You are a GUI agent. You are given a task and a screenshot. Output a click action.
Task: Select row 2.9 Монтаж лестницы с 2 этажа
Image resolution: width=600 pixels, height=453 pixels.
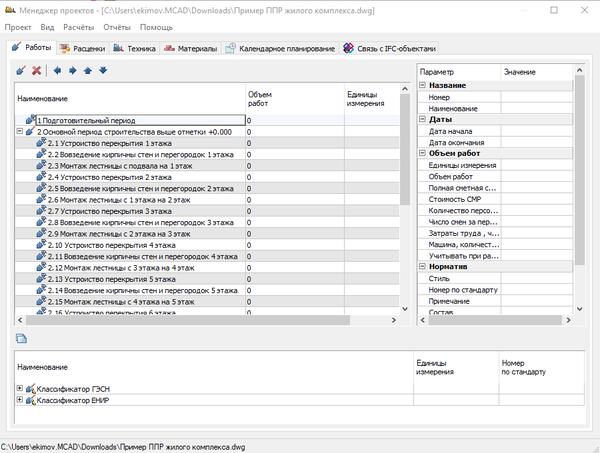[x=207, y=234]
